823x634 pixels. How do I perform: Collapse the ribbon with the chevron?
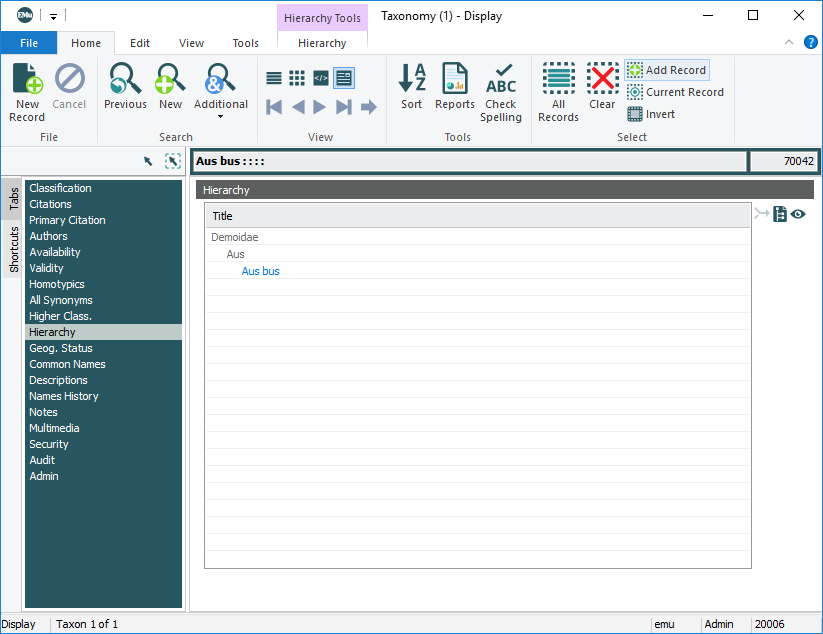(789, 43)
